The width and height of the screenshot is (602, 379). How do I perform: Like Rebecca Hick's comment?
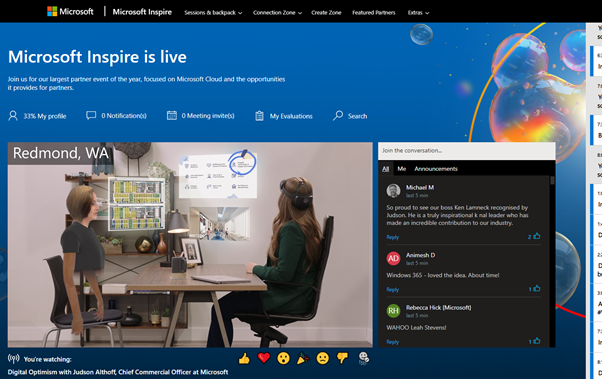point(537,341)
